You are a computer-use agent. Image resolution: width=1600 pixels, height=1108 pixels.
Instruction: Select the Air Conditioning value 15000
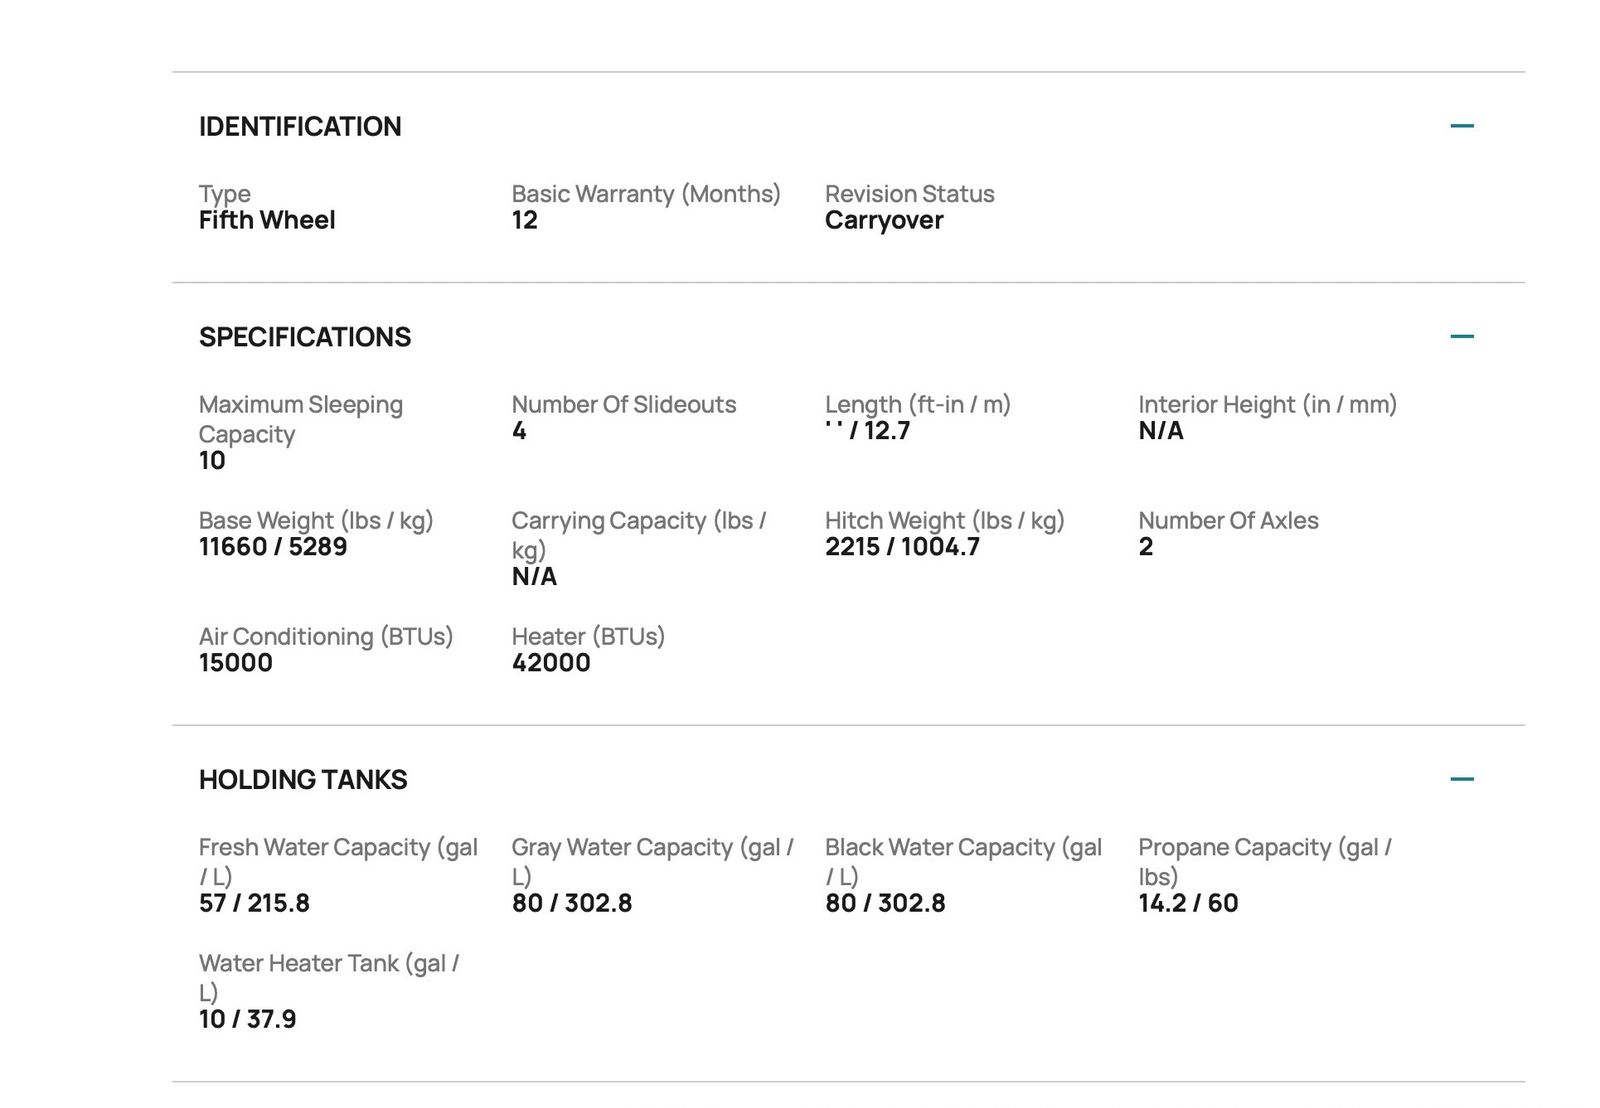point(236,663)
